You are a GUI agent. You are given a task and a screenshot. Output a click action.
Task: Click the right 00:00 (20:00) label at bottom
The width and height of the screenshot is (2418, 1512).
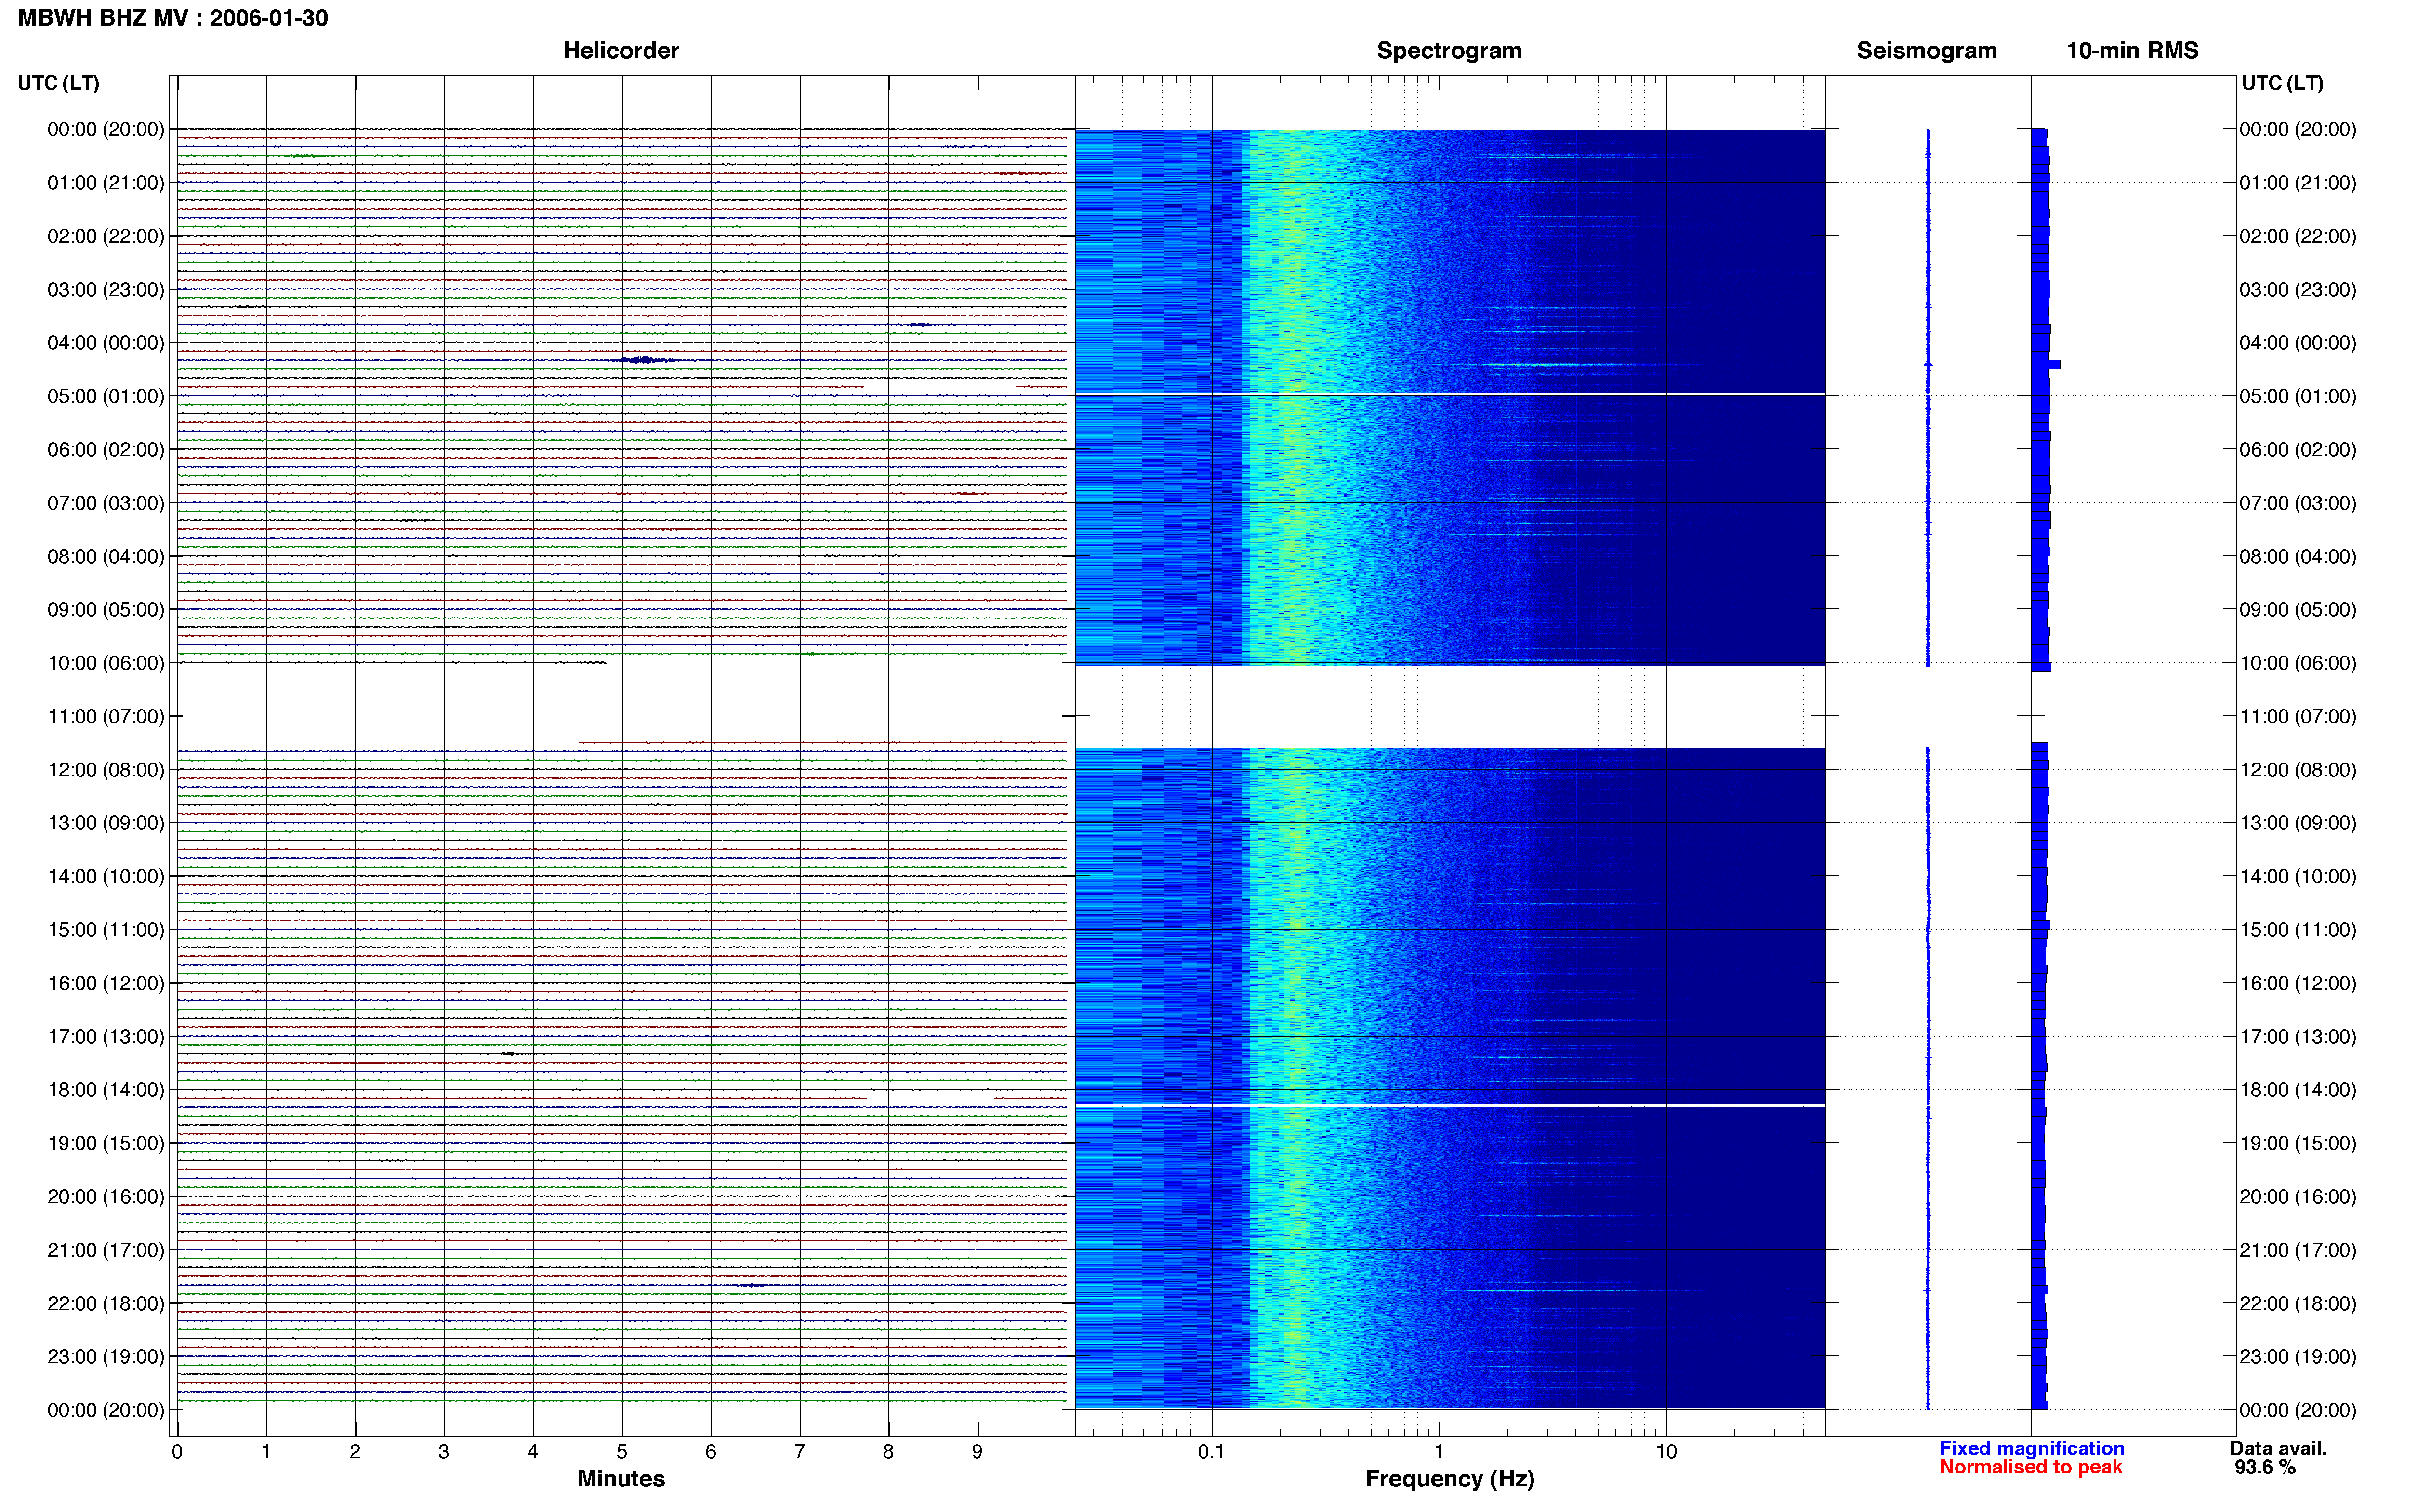2297,1410
